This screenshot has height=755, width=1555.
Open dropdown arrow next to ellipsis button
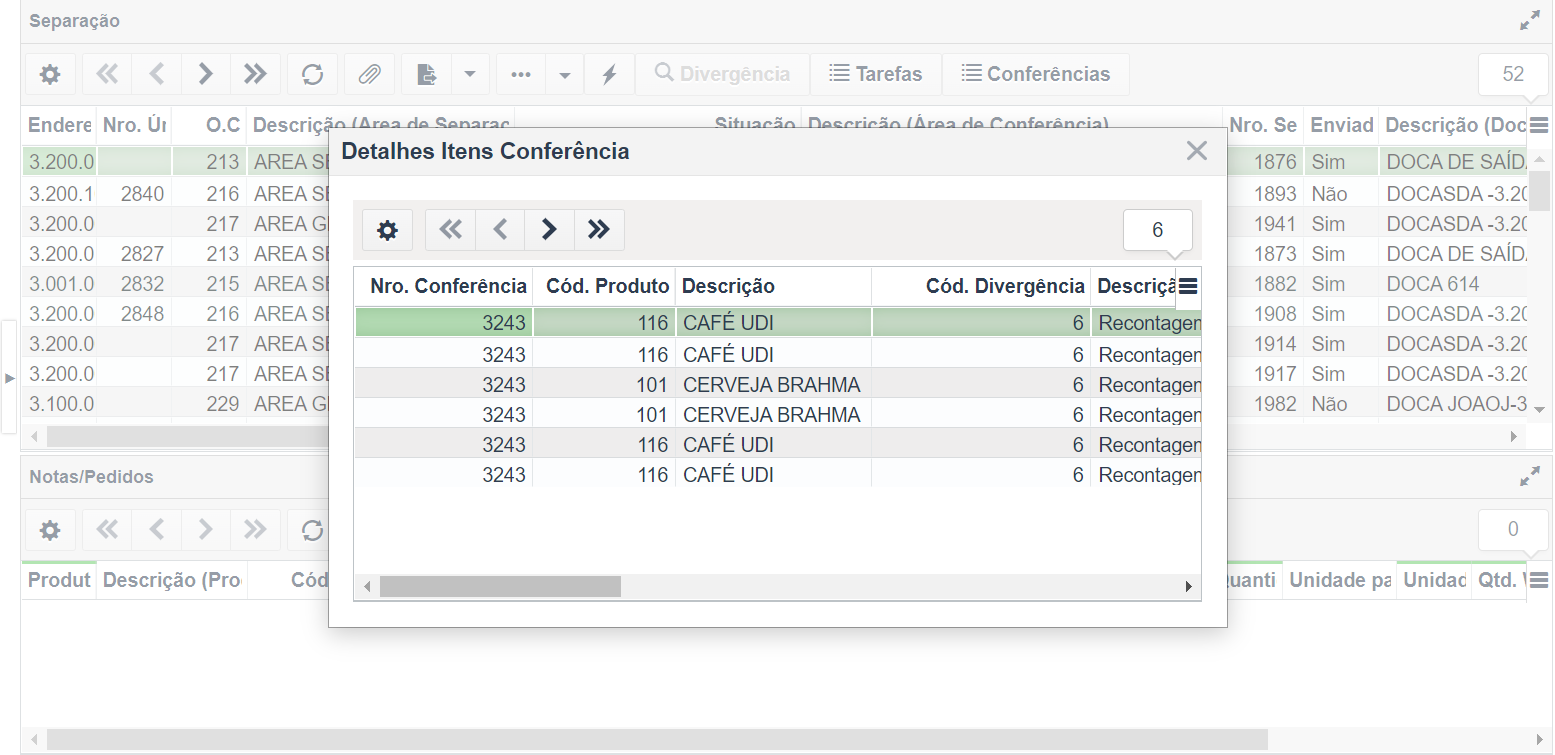click(x=564, y=74)
